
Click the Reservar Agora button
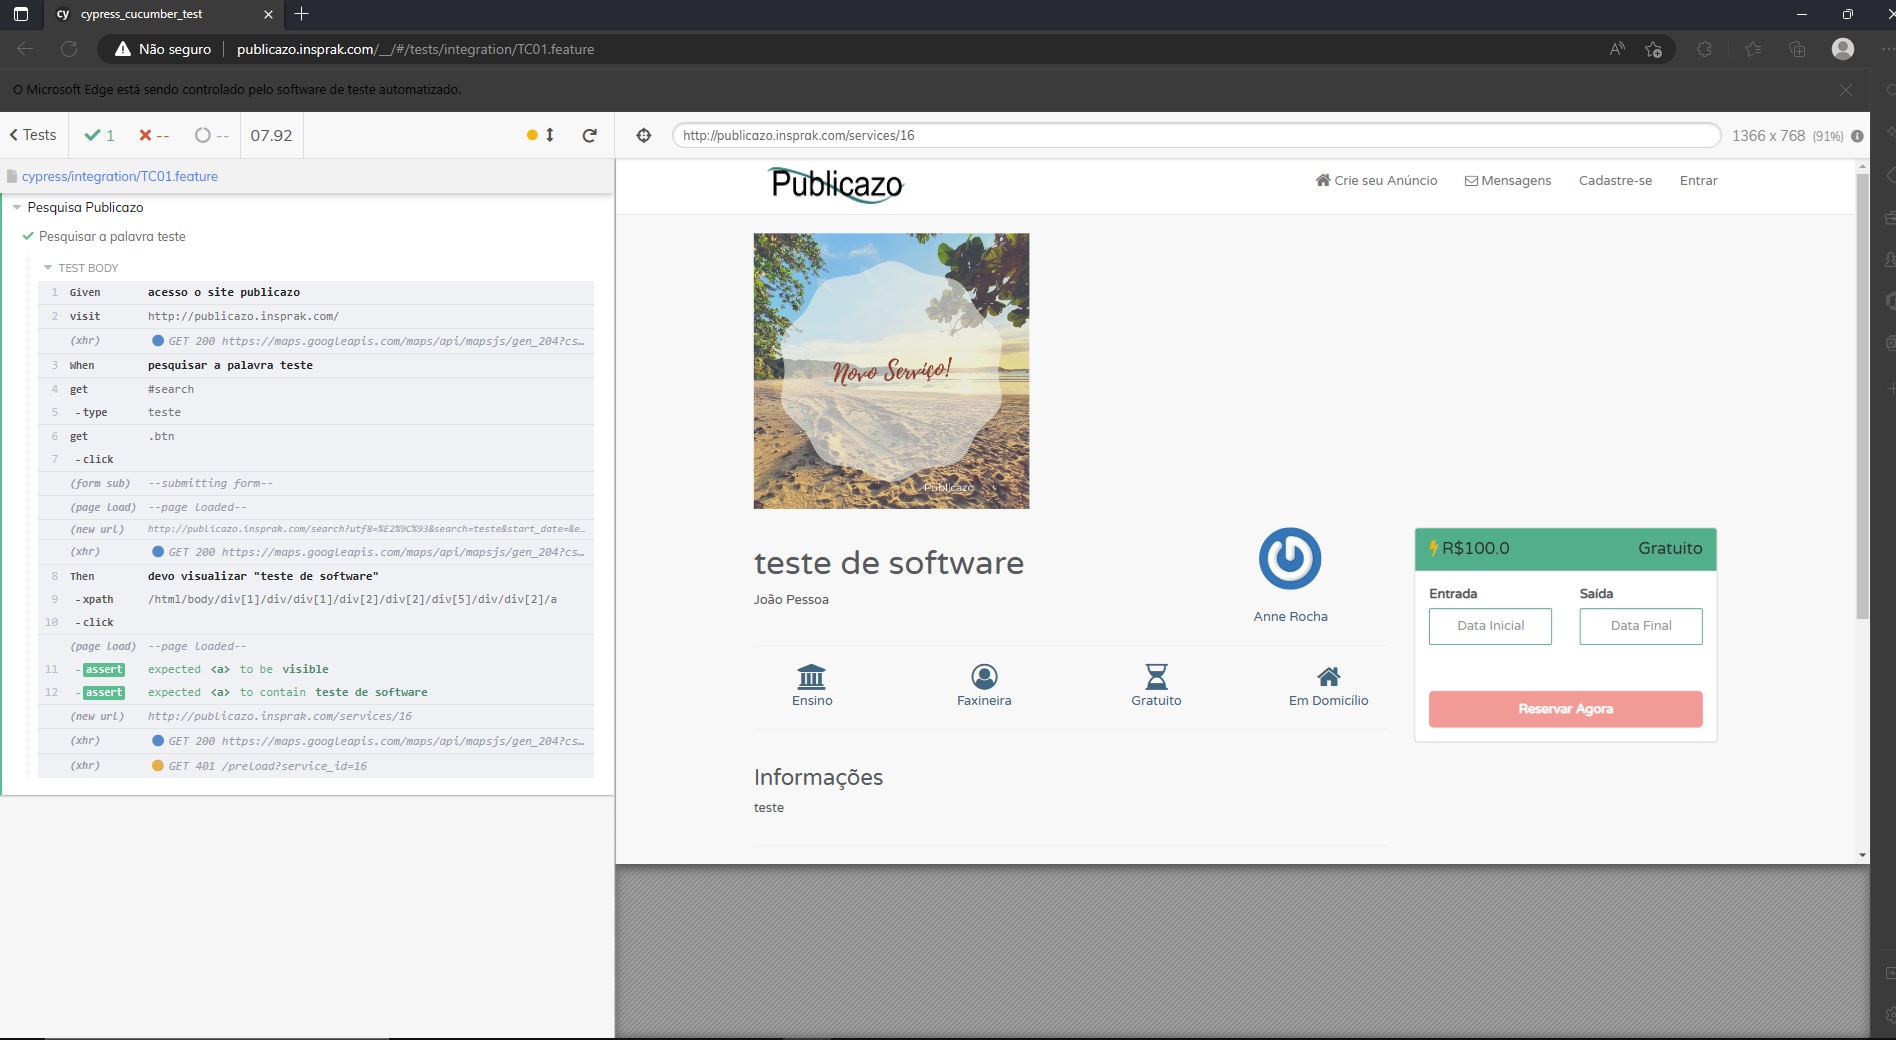click(x=1565, y=709)
